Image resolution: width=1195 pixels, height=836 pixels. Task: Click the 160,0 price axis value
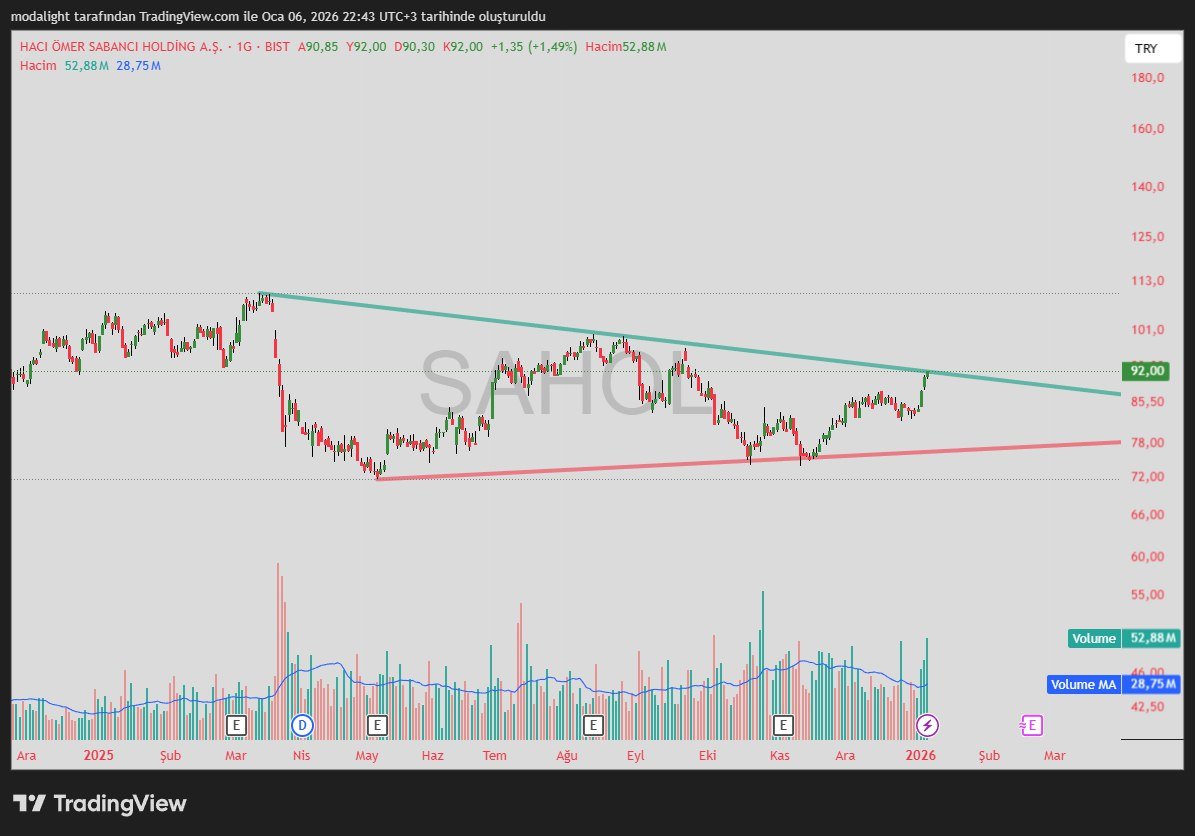[x=1148, y=129]
